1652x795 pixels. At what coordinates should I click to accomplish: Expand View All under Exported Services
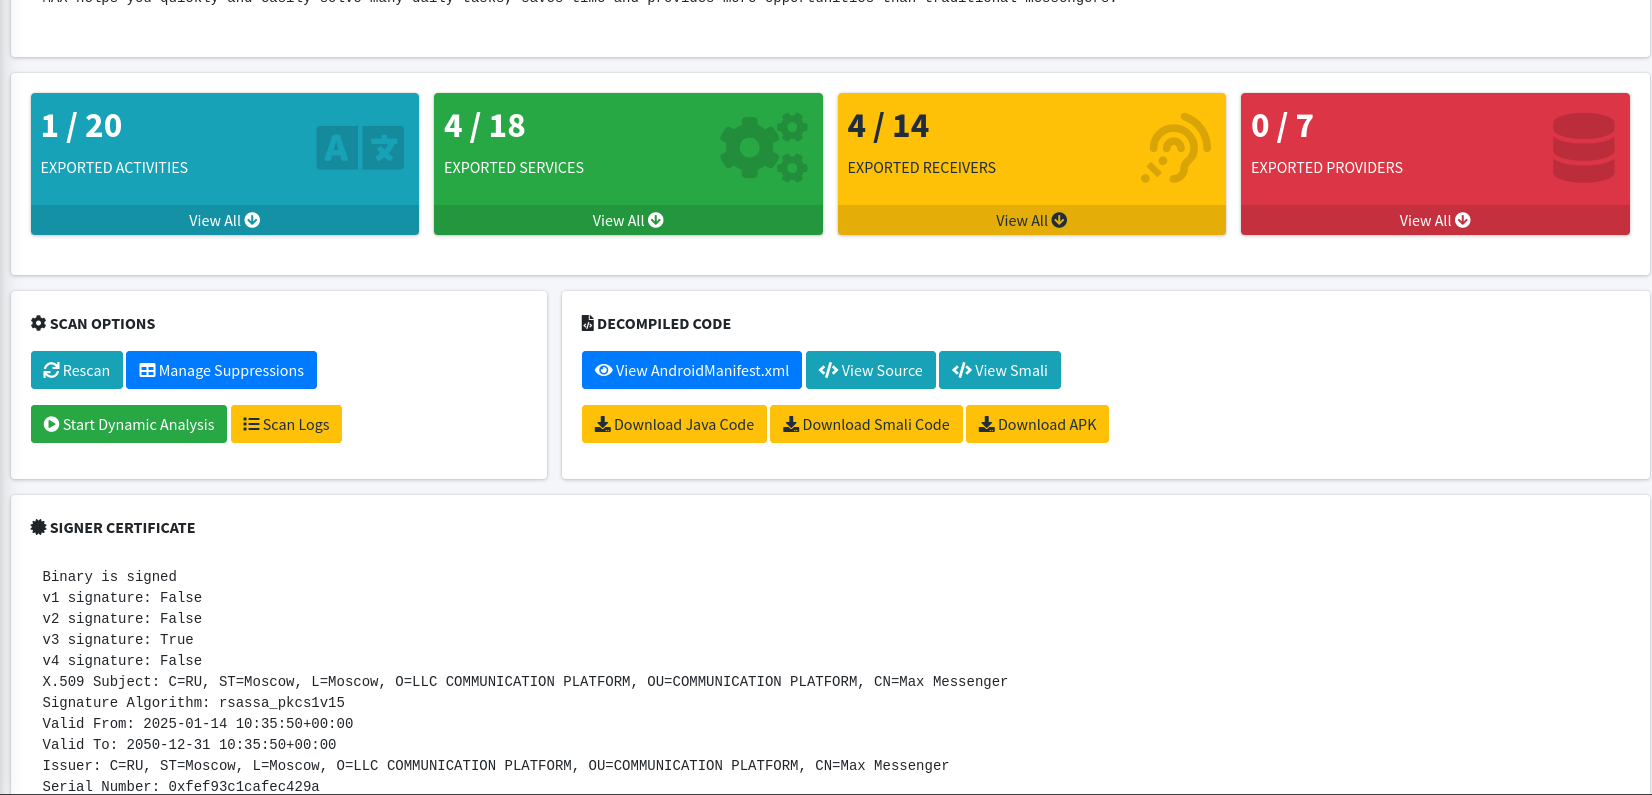[627, 220]
